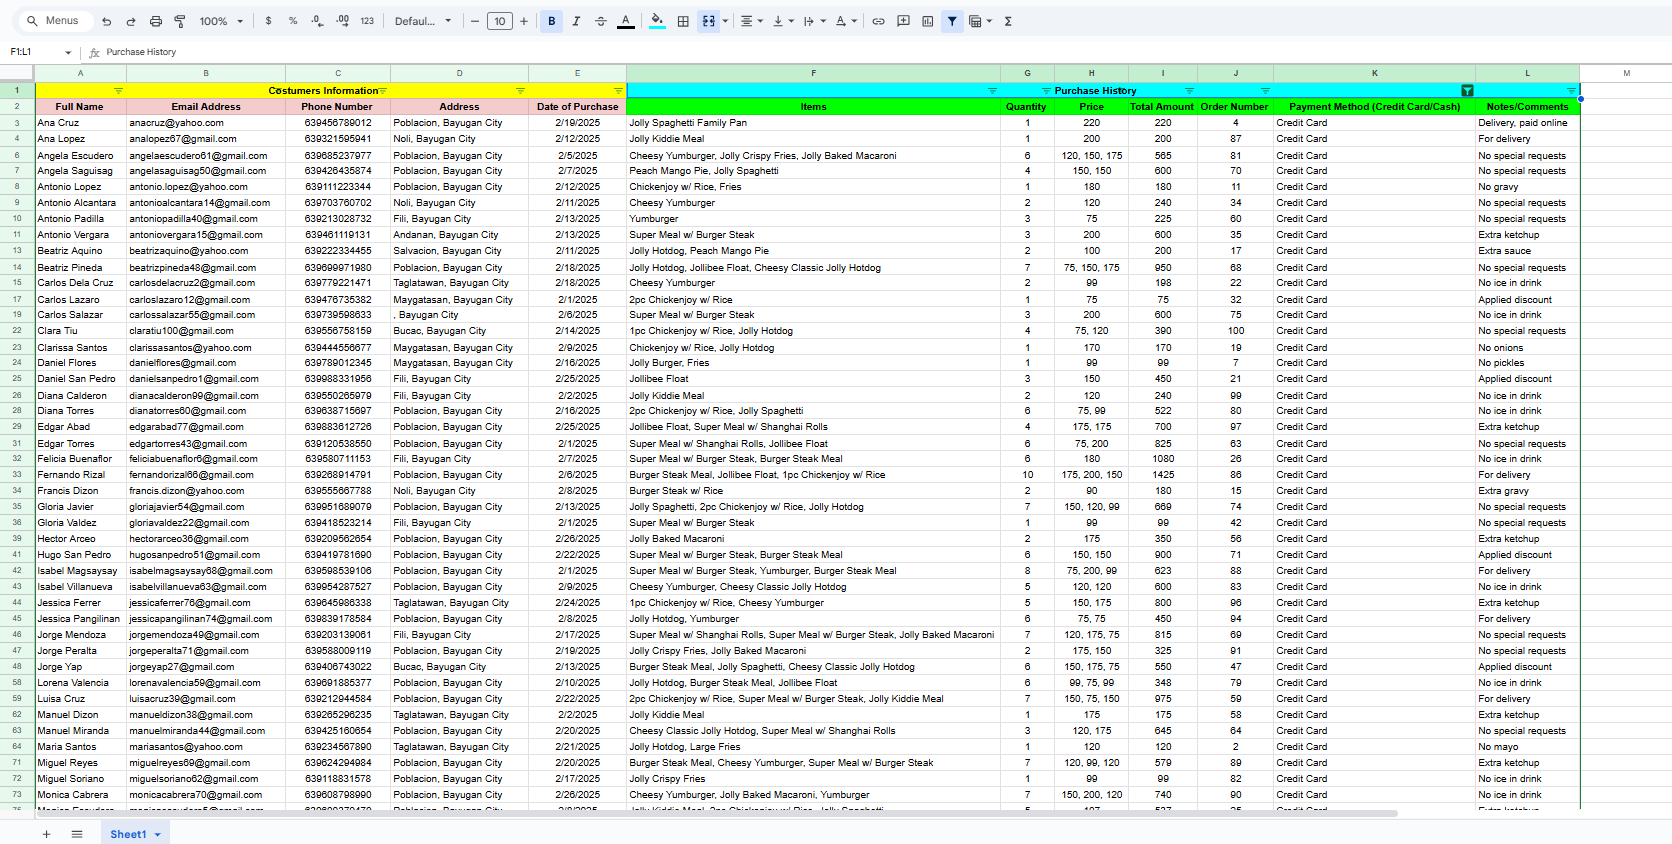The width and height of the screenshot is (1672, 844).
Task: Open filter for column D
Action: click(520, 91)
